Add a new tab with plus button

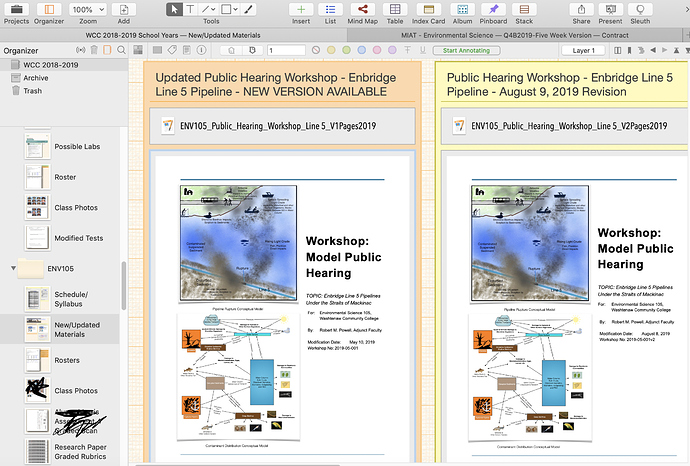686,35
